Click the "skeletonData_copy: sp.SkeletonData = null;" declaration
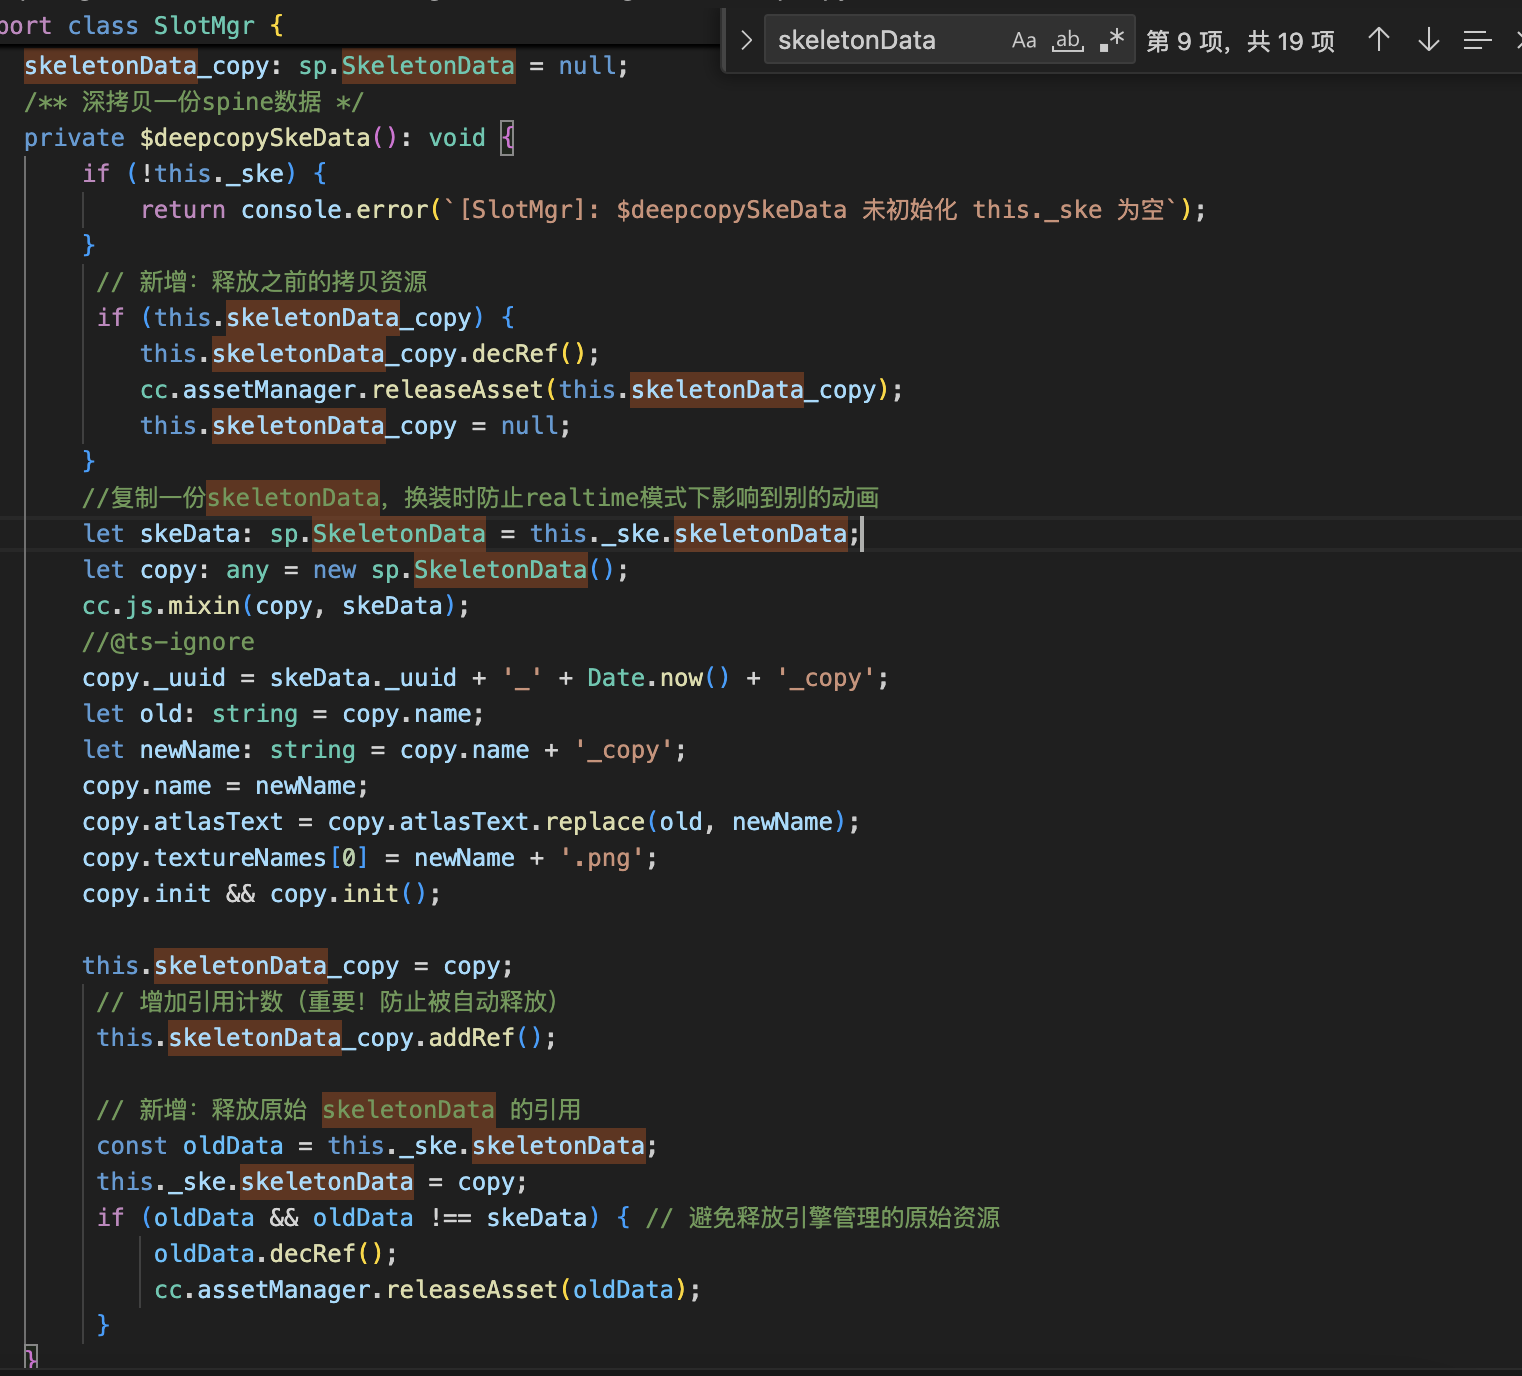The height and width of the screenshot is (1376, 1522). [326, 66]
